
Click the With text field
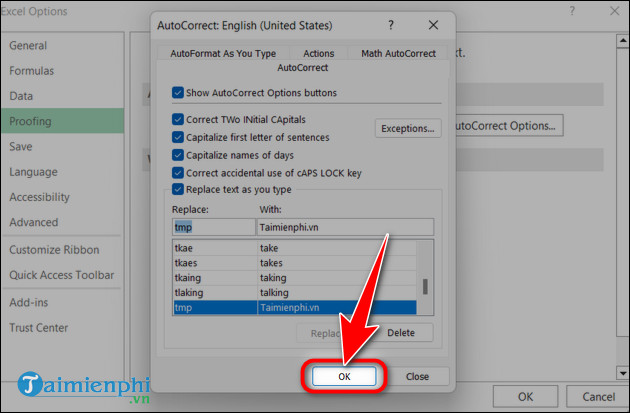point(344,227)
